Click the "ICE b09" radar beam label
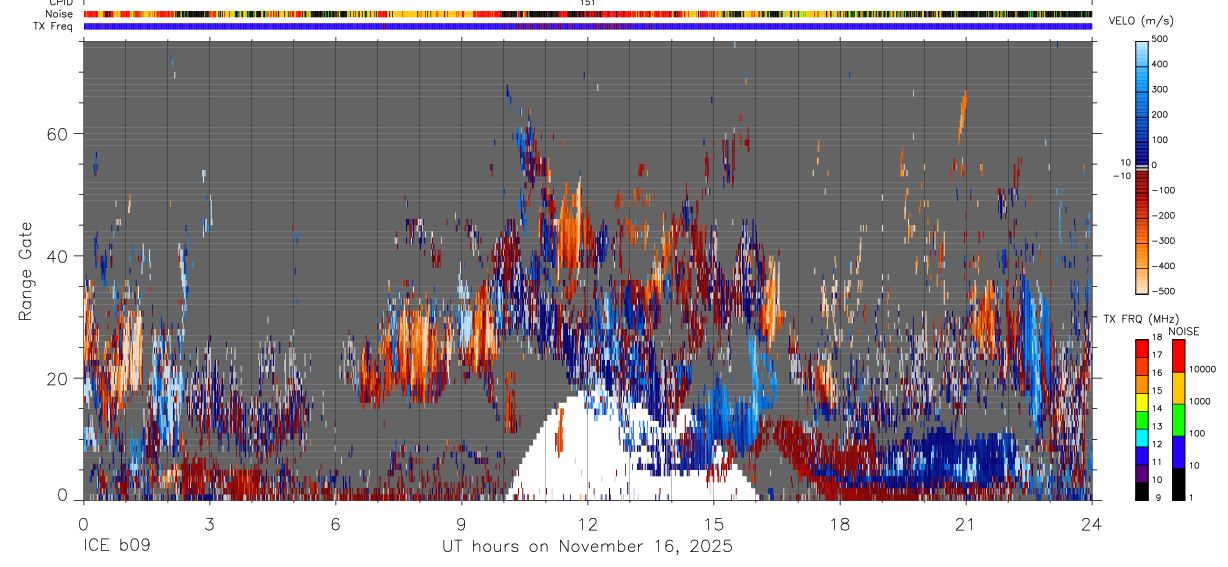The image size is (1228, 567). click(x=116, y=547)
